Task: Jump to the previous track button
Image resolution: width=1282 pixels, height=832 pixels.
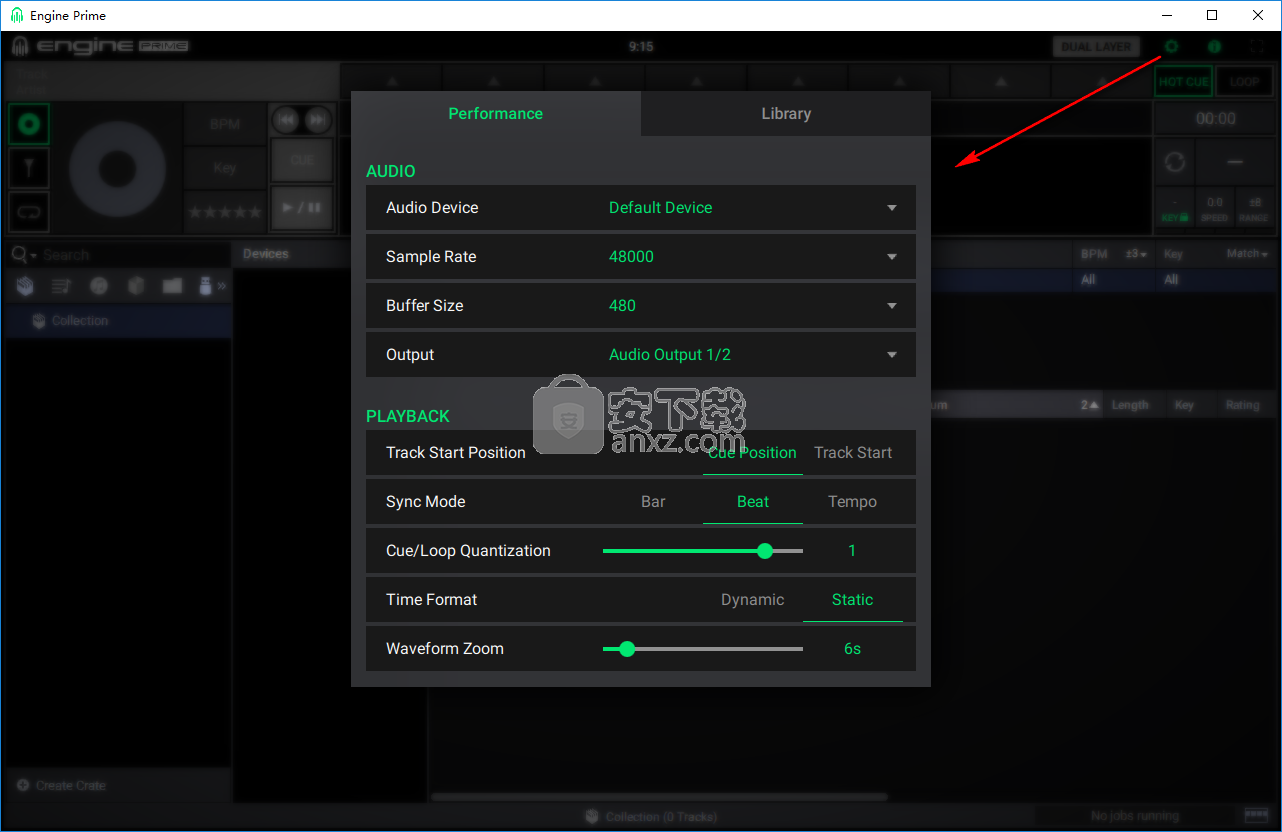Action: coord(286,120)
